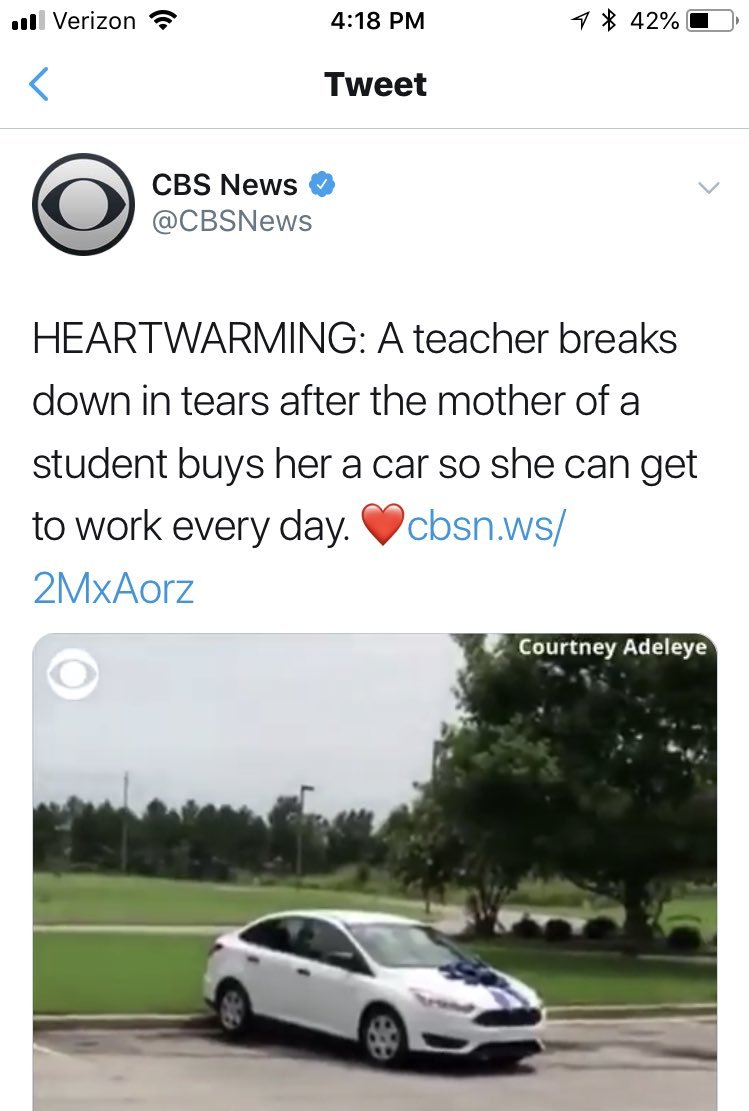The width and height of the screenshot is (749, 1111).
Task: Tap the 4:18 PM clock
Action: click(x=377, y=21)
